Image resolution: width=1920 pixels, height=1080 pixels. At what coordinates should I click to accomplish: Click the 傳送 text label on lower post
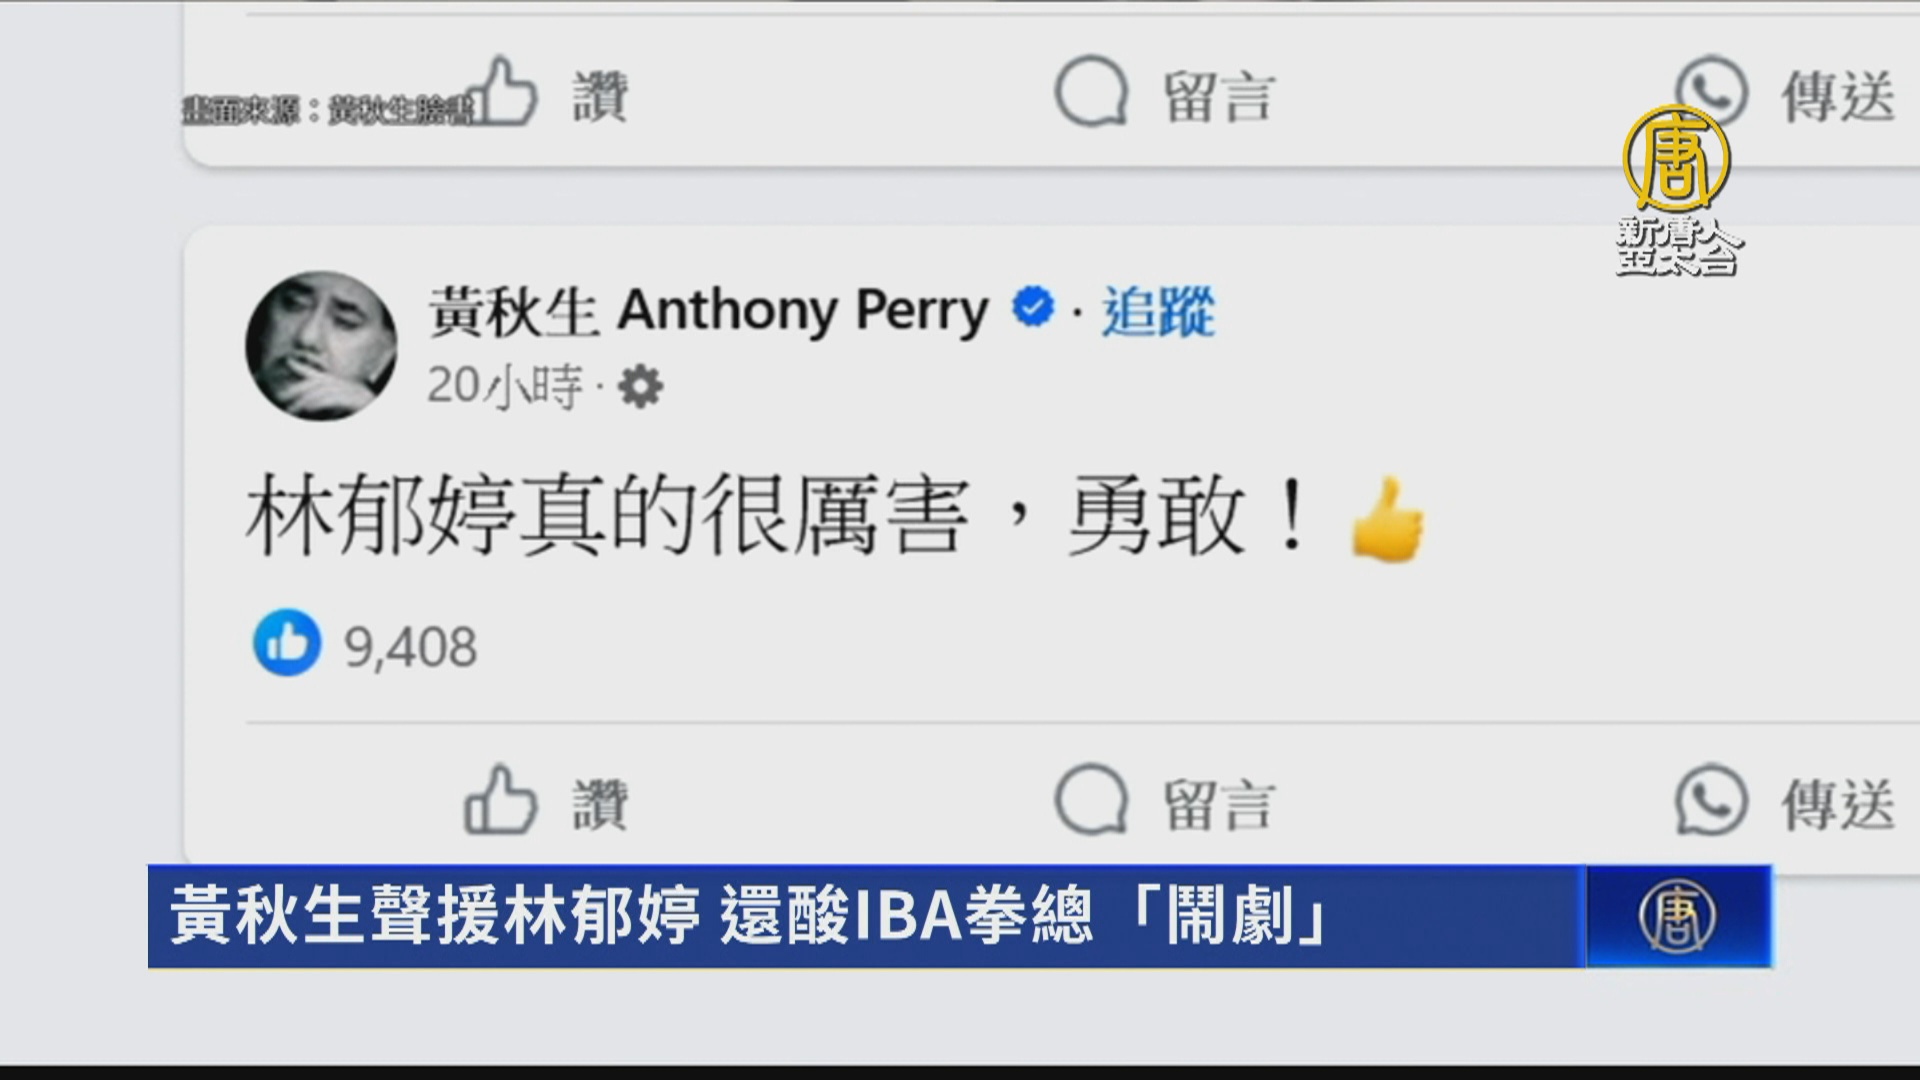pyautogui.click(x=1838, y=805)
